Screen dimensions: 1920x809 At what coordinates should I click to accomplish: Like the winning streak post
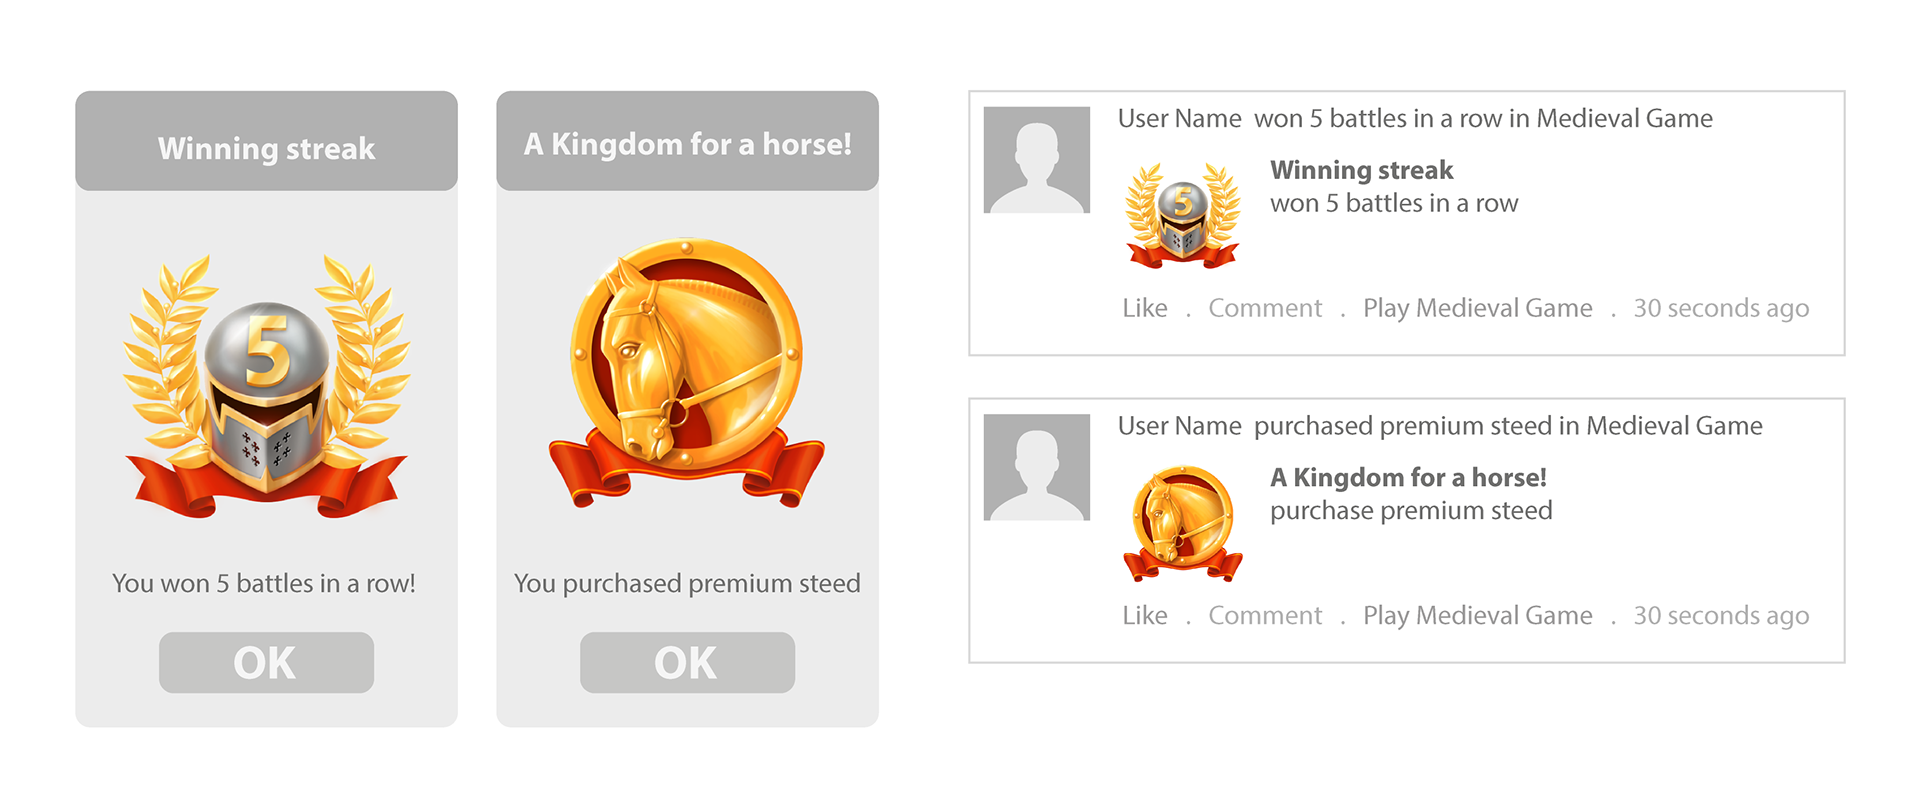coord(1144,308)
